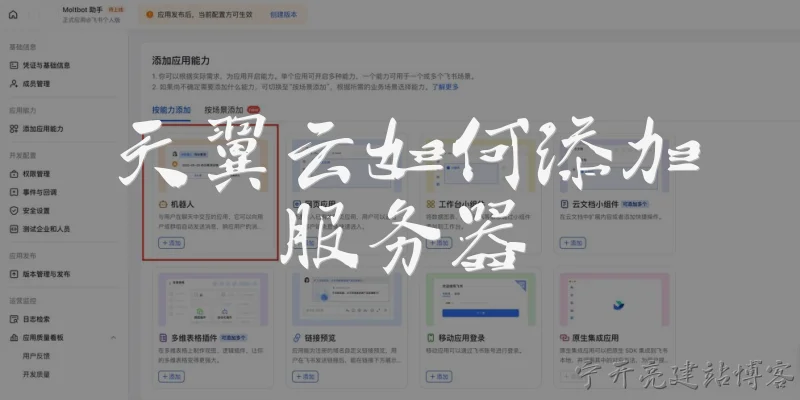Click the 移动应用登录 phone icon
800x400 pixels.
pos(431,338)
